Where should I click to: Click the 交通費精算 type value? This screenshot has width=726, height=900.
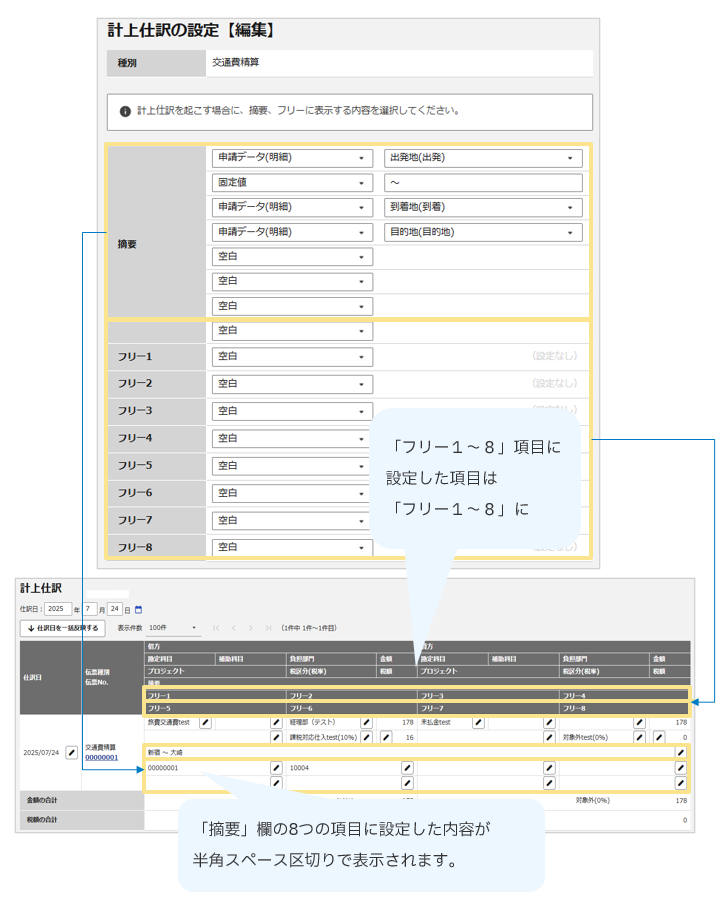pyautogui.click(x=235, y=62)
